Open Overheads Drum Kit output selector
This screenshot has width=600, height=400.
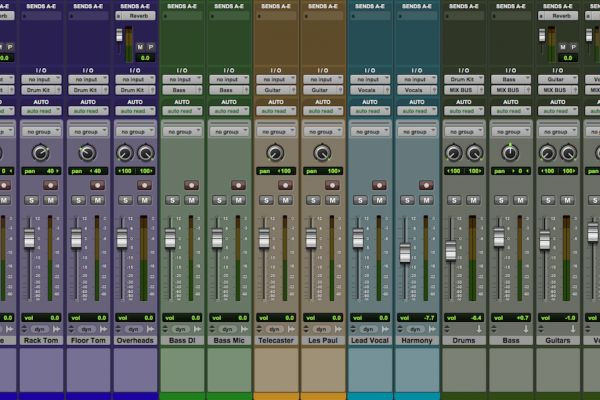[135, 90]
